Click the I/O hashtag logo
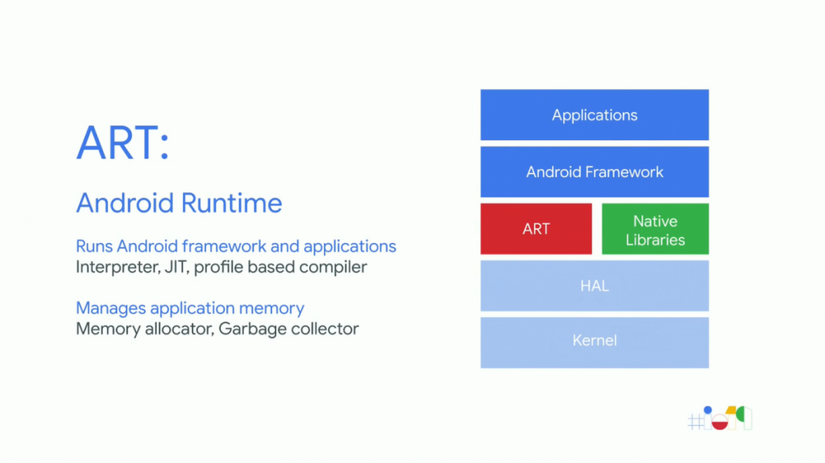This screenshot has width=825, height=463. (720, 418)
